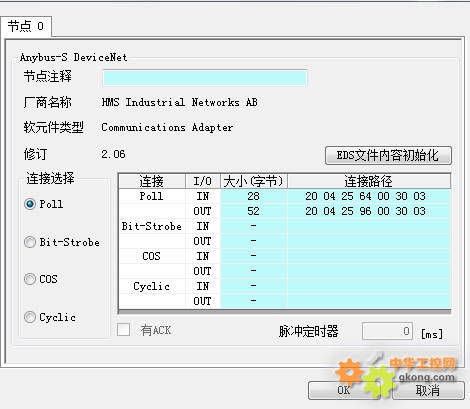Screen dimensions: 470x409
Task: Click the Poll IN connection path cell
Action: [x=369, y=196]
